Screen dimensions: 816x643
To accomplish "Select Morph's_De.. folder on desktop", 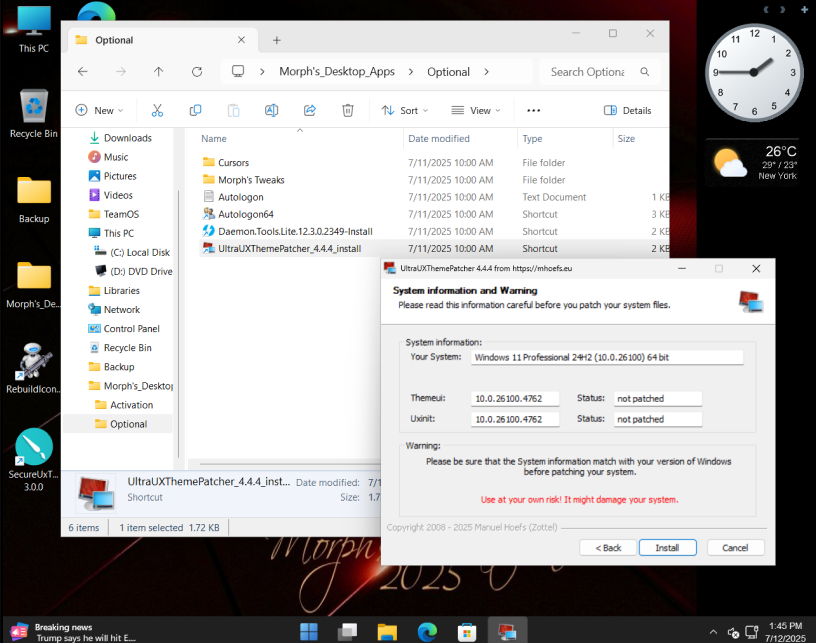I will [x=34, y=285].
